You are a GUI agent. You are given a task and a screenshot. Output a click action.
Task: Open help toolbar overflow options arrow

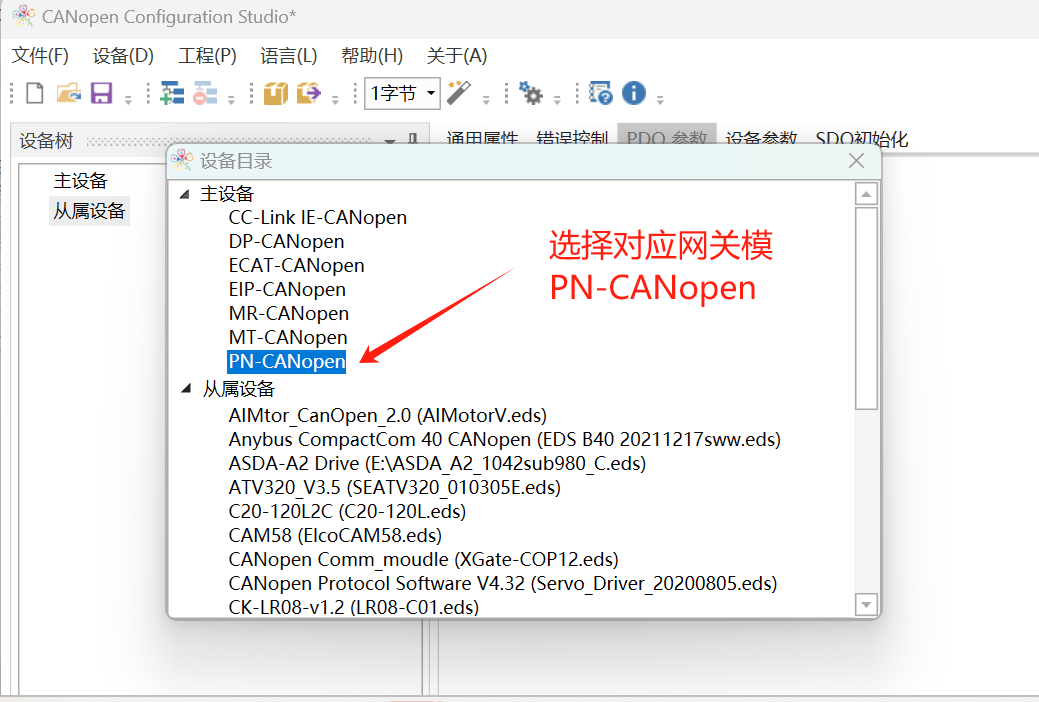[x=660, y=99]
